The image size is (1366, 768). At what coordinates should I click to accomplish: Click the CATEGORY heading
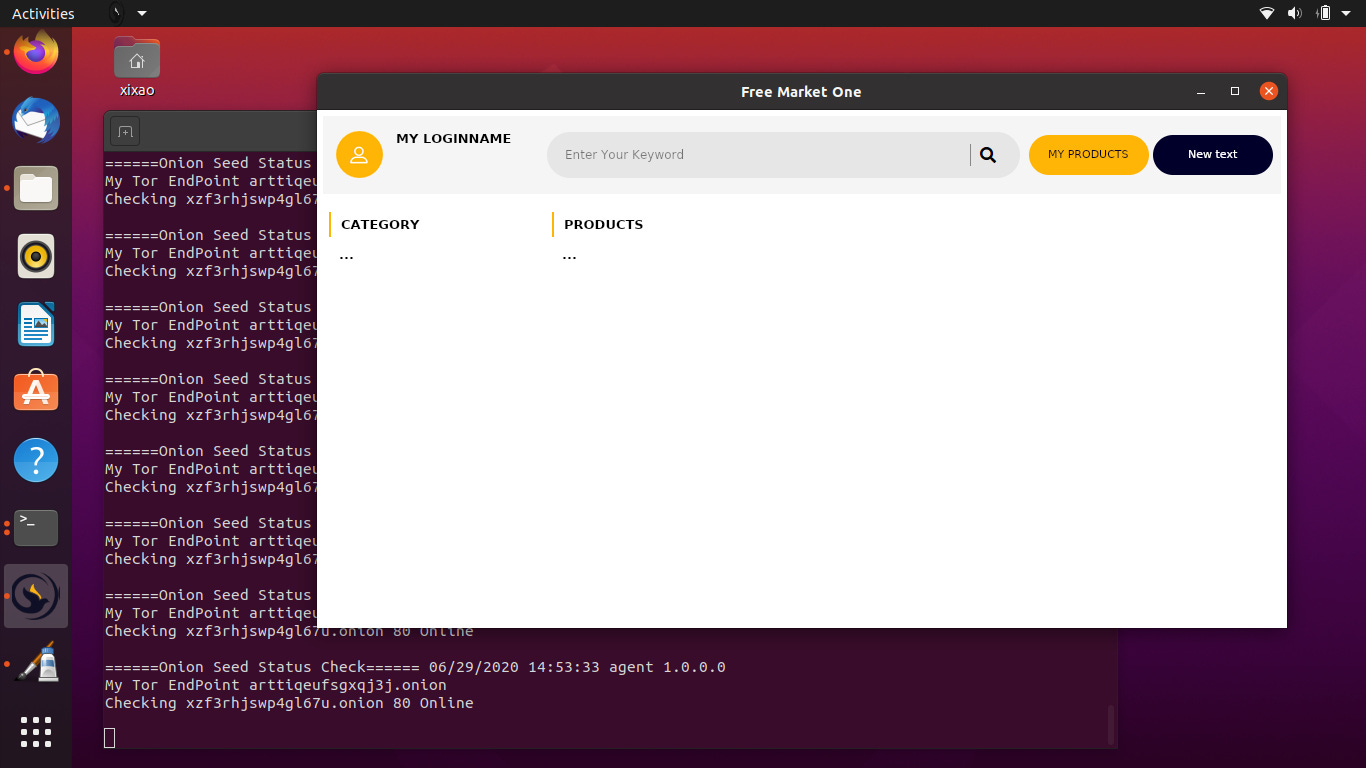(x=380, y=225)
